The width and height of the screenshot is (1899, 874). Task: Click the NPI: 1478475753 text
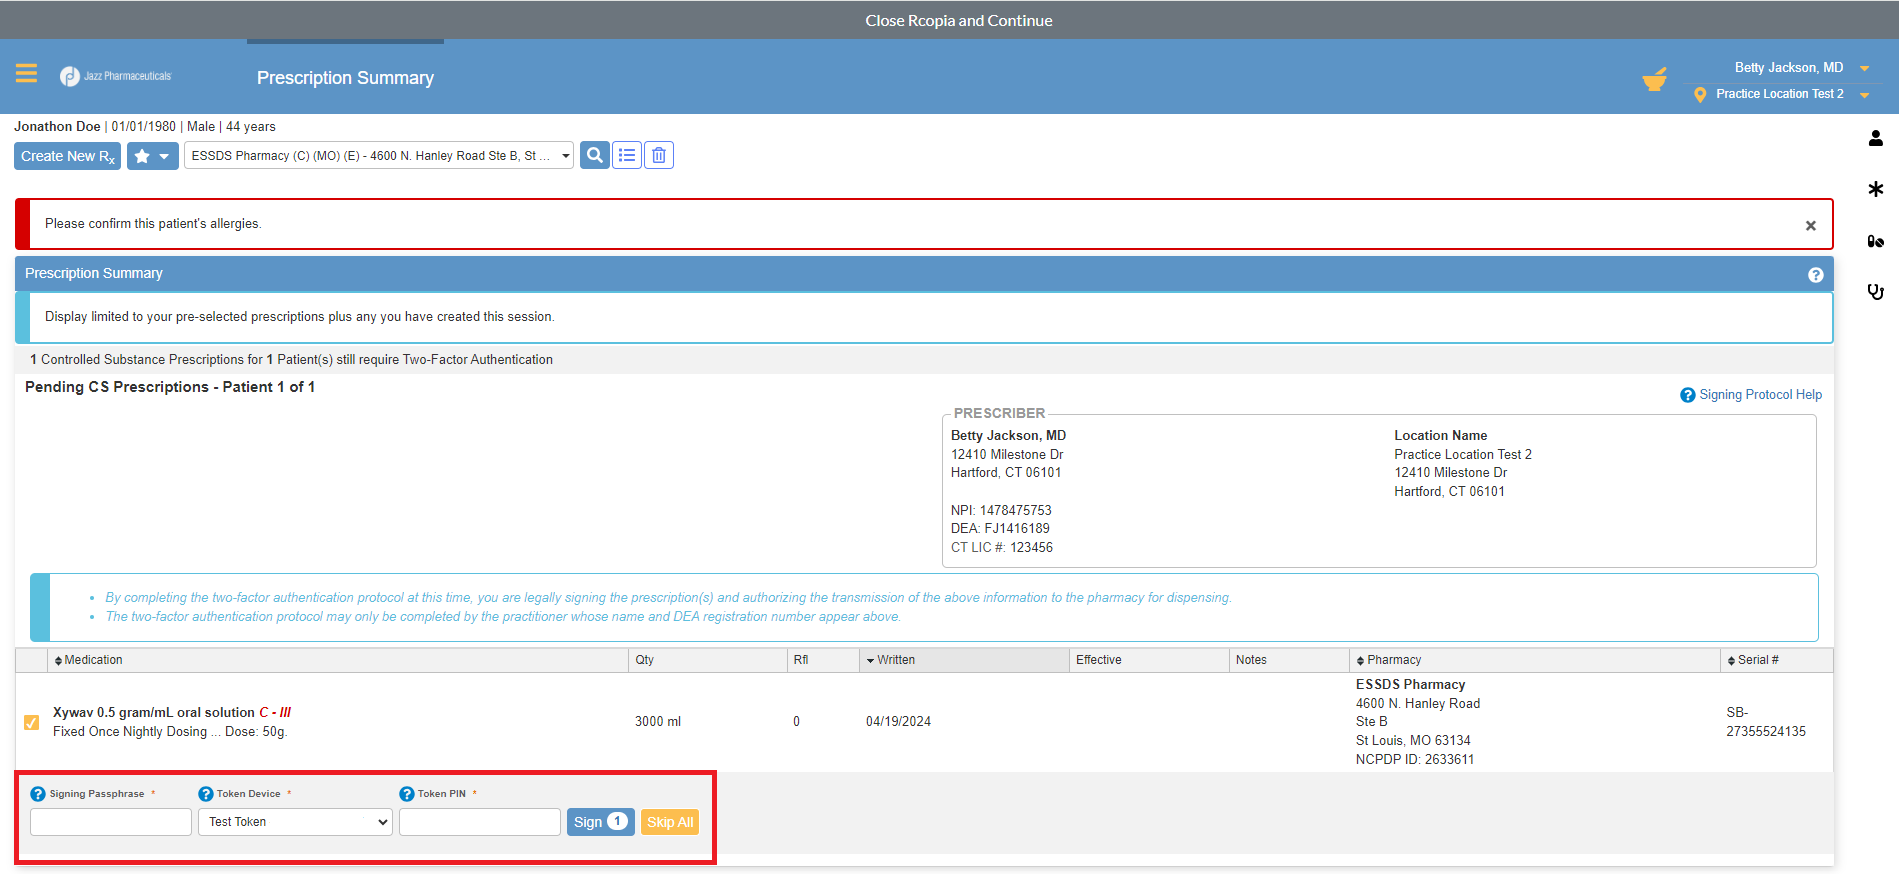tap(1001, 511)
